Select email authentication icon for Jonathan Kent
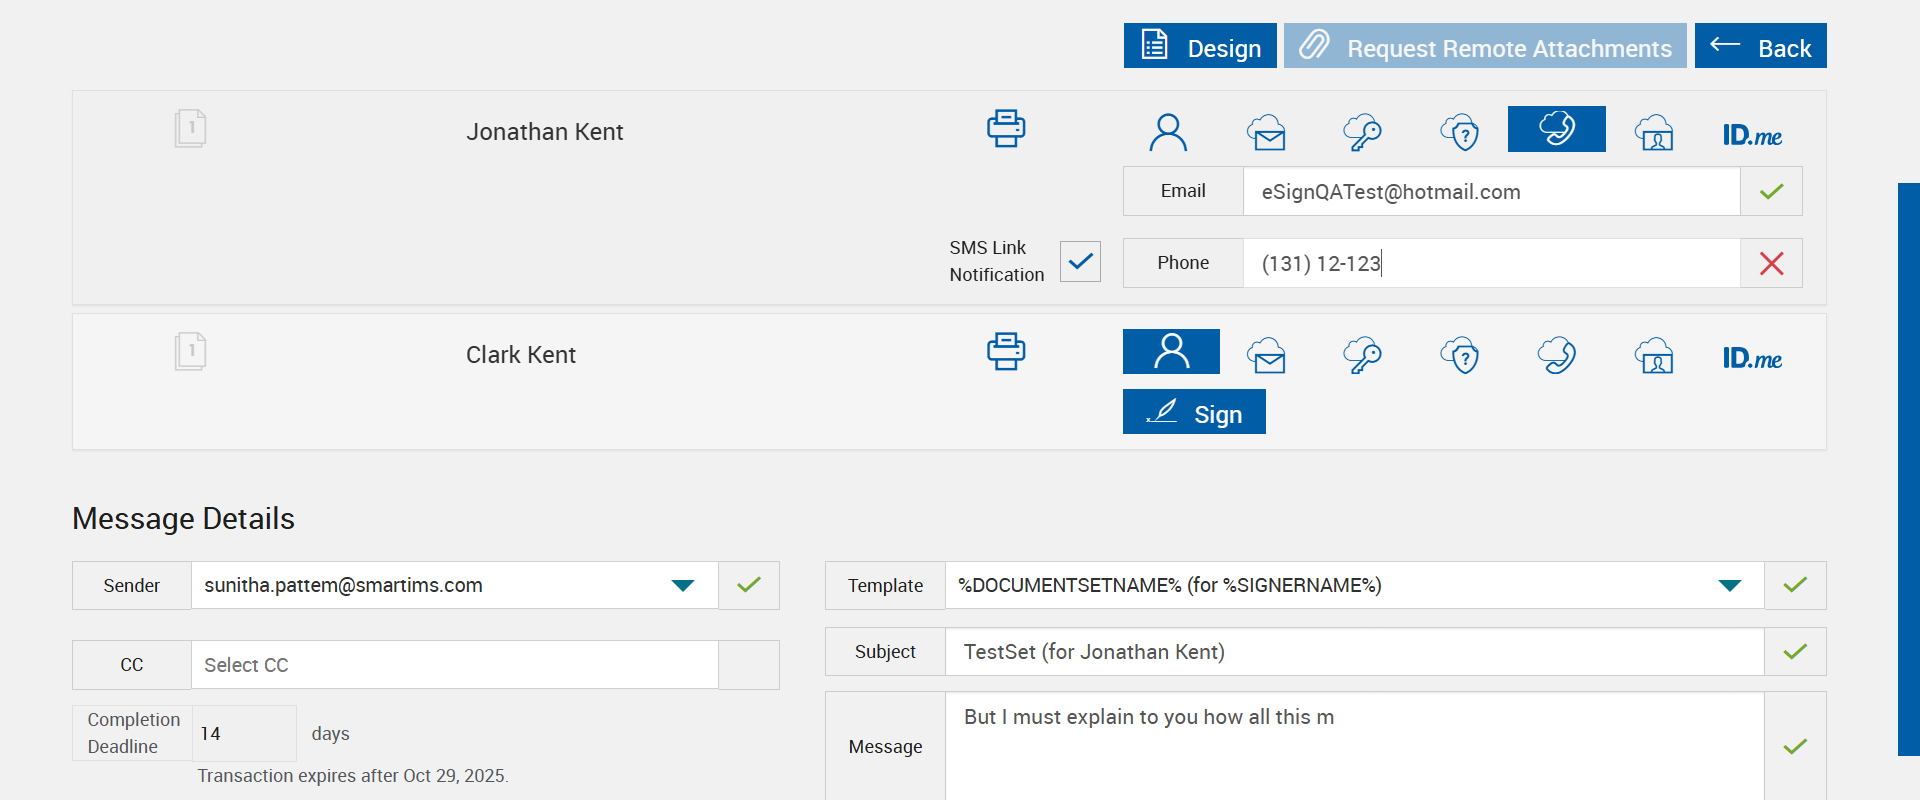This screenshot has width=1920, height=800. [x=1266, y=131]
